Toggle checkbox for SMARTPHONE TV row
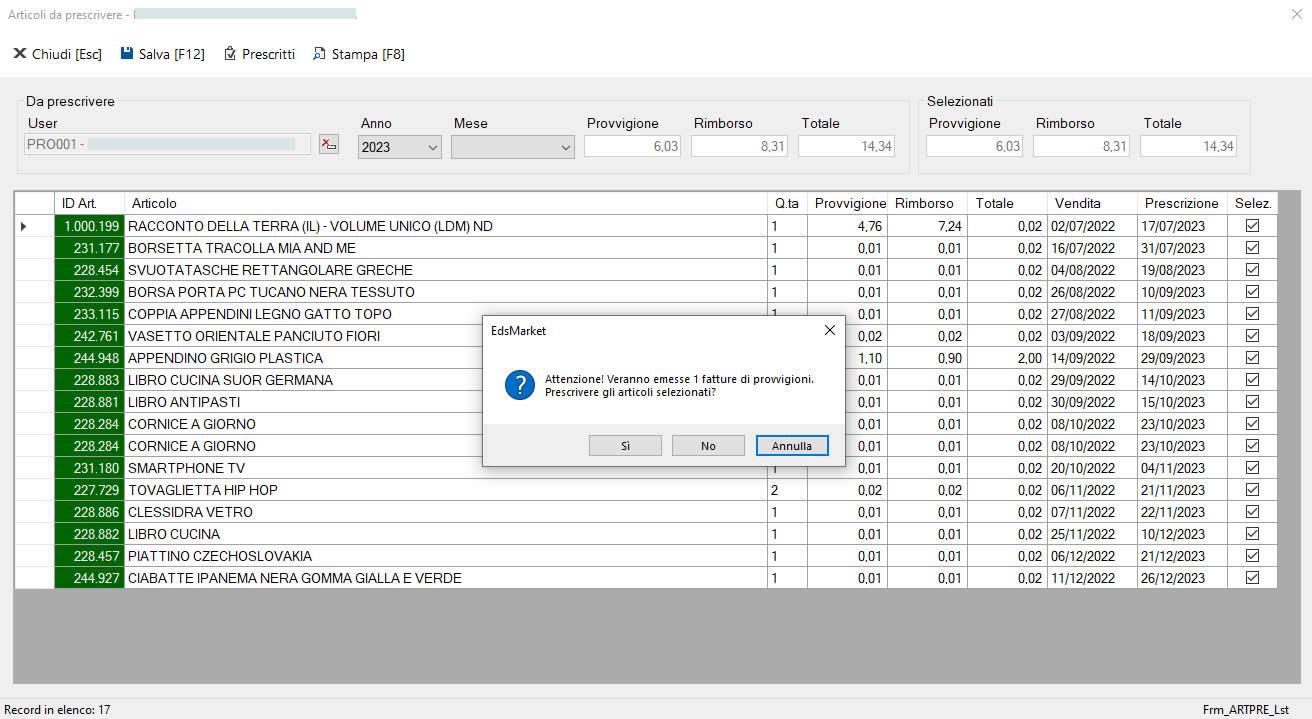This screenshot has height=719, width=1312. tap(1252, 468)
